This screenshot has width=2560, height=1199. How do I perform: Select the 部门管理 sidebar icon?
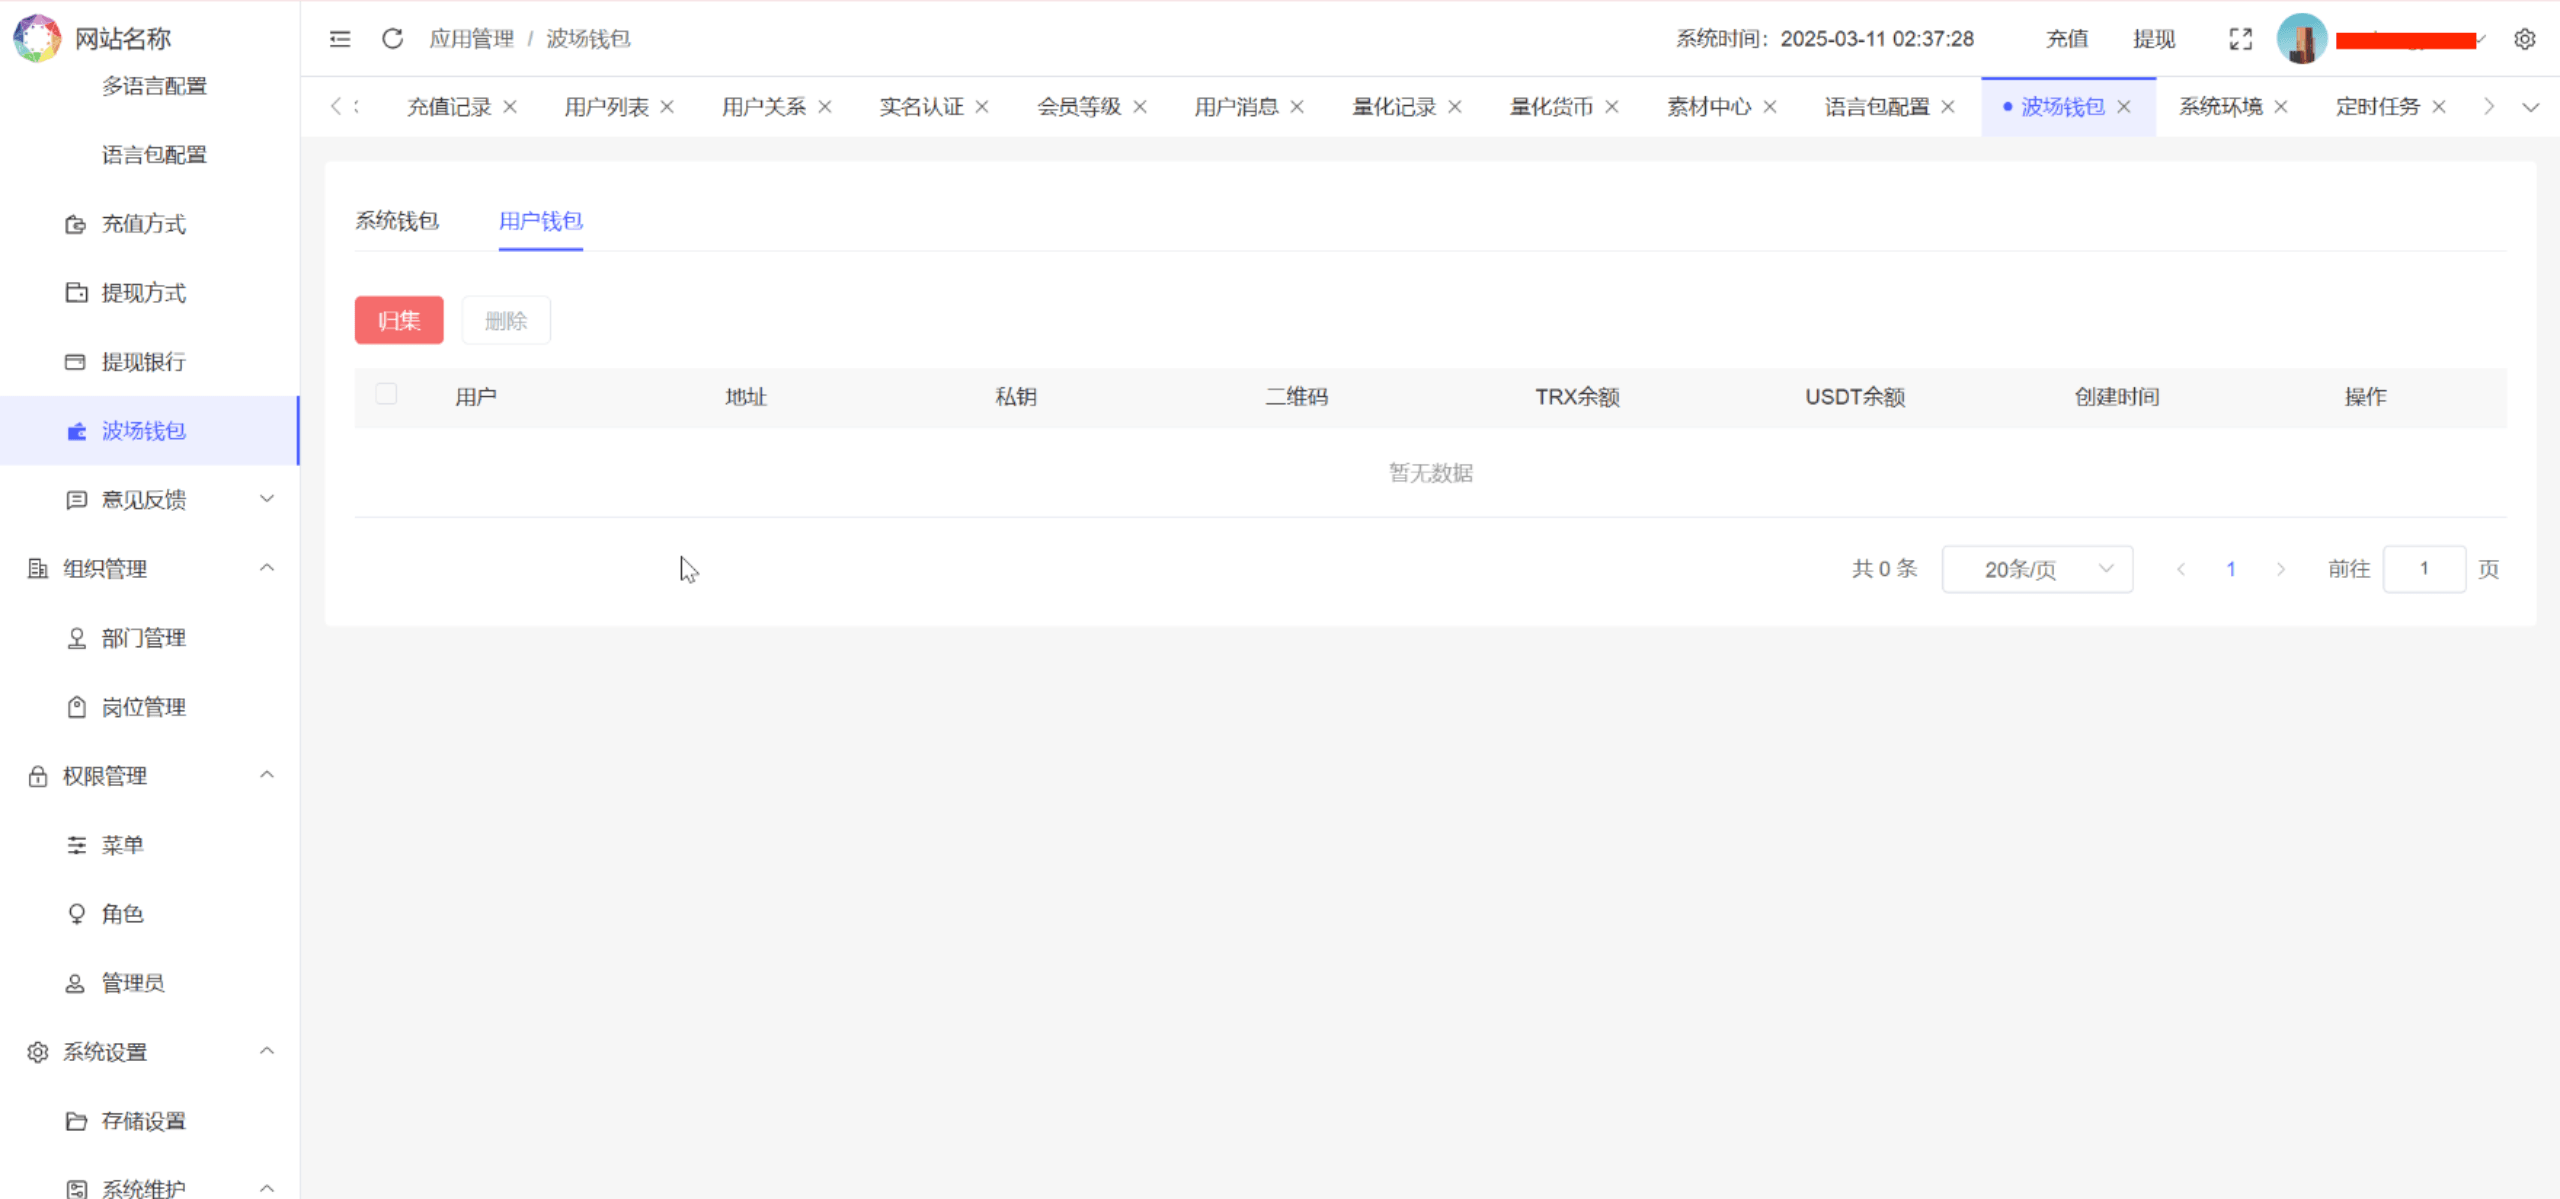(x=76, y=638)
